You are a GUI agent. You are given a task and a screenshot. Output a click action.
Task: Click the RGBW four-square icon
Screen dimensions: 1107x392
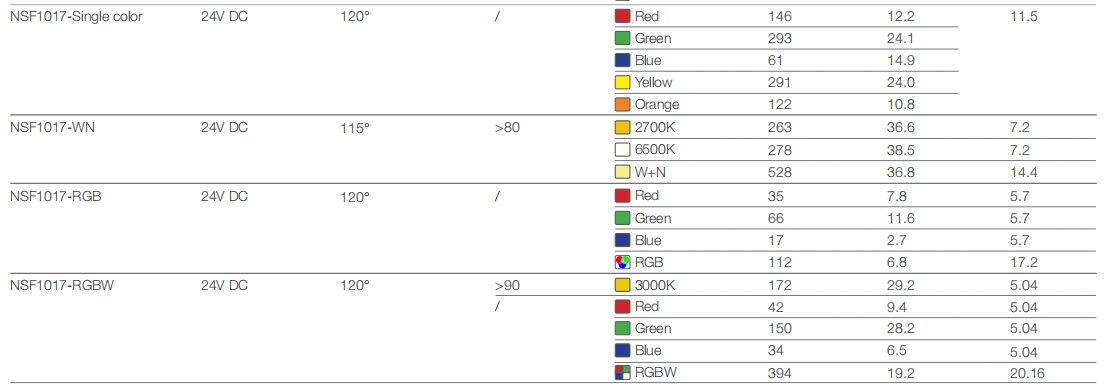click(622, 372)
